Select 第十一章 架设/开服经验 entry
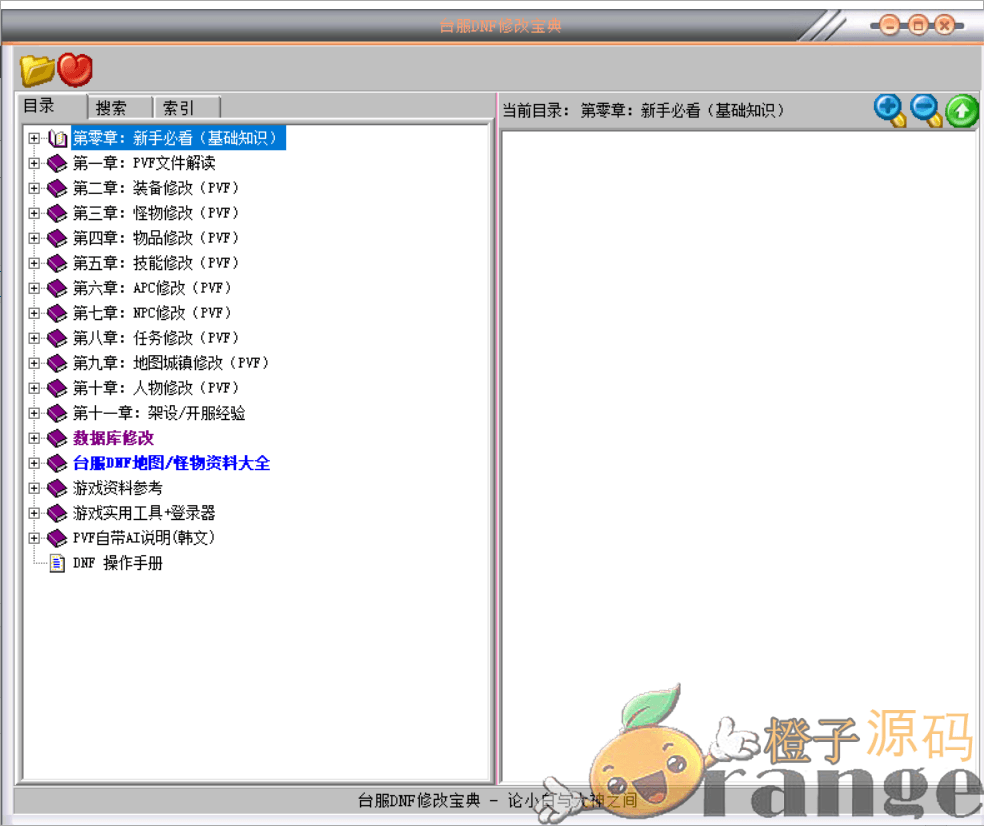Viewport: 984px width, 826px height. coord(158,413)
